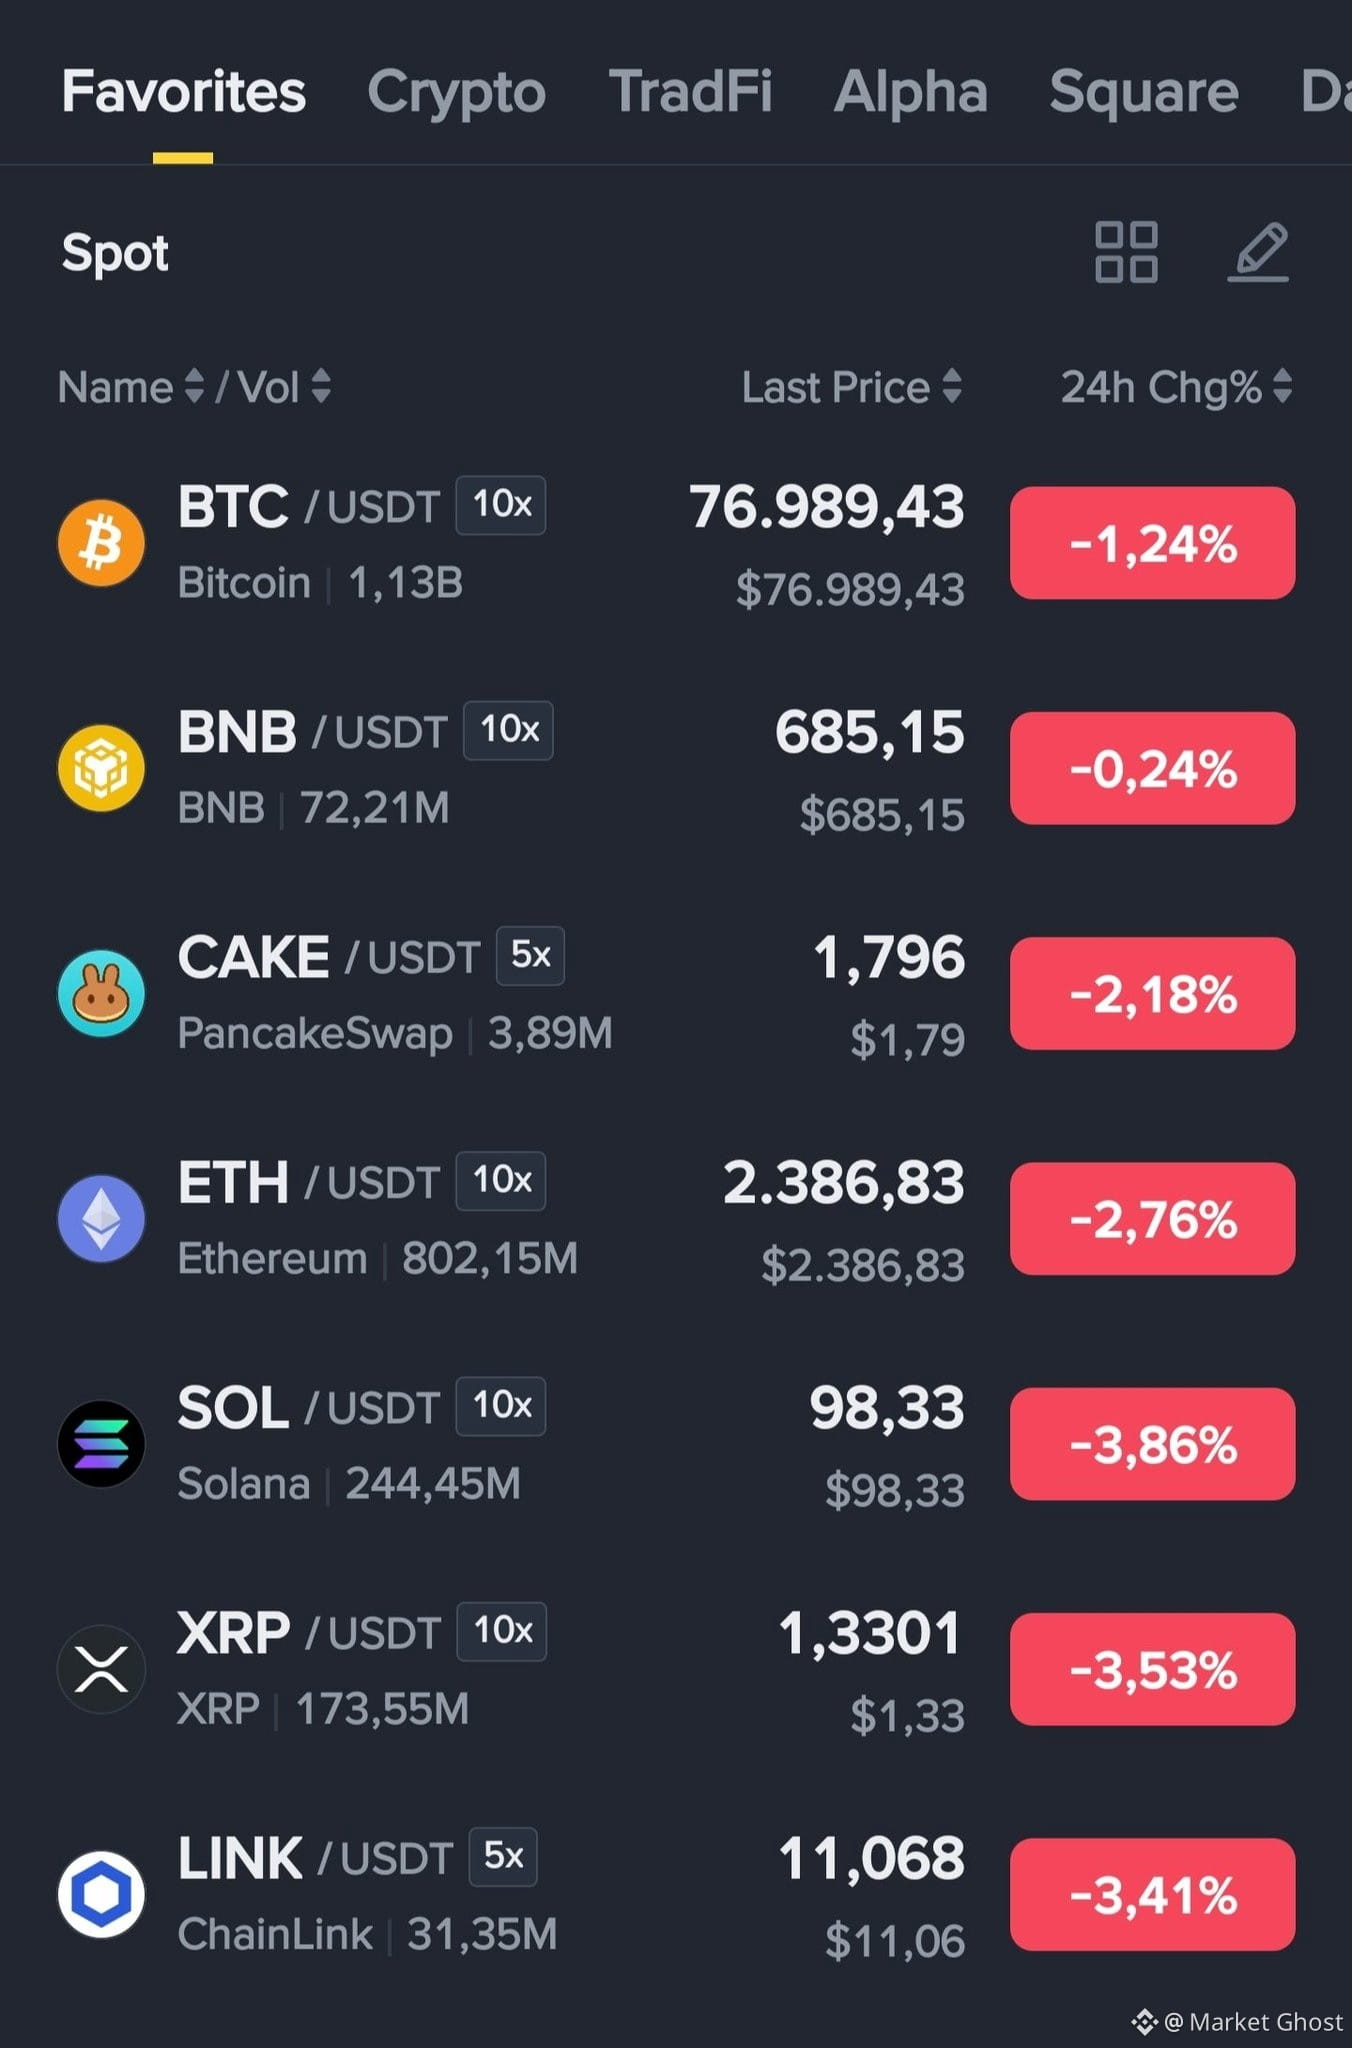Tap the ChainLink hexagon logo

(101, 1894)
